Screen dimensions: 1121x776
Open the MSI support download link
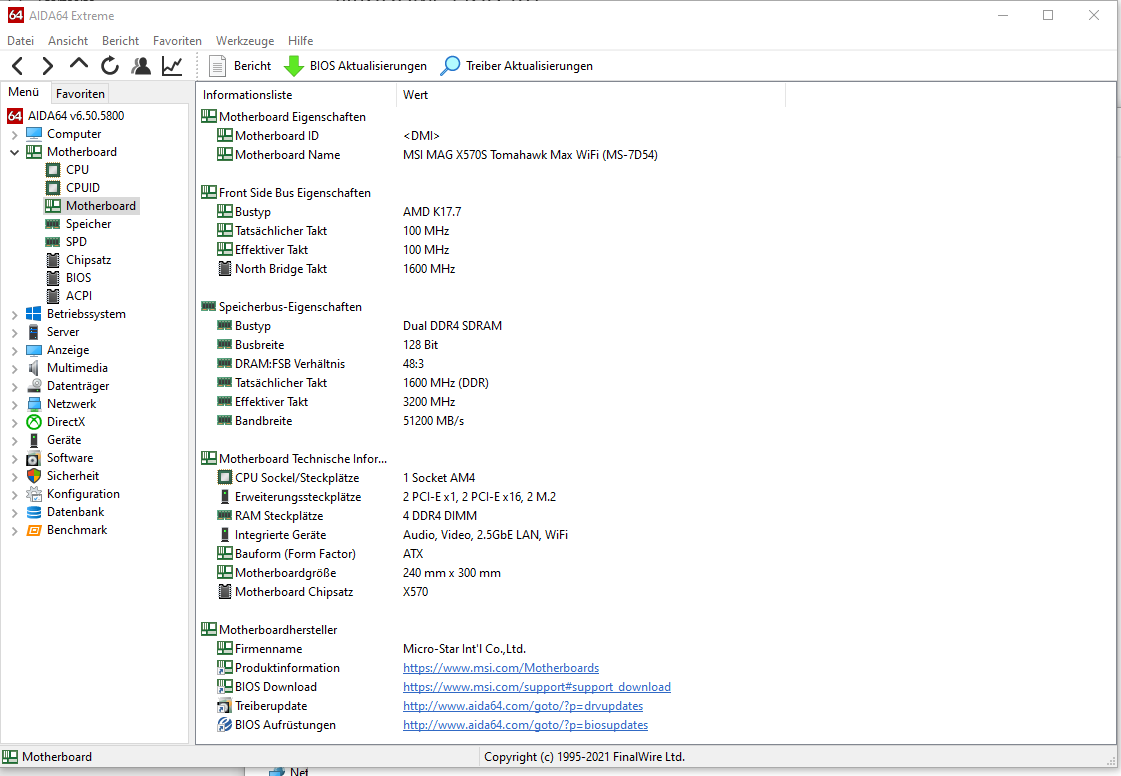pos(536,687)
